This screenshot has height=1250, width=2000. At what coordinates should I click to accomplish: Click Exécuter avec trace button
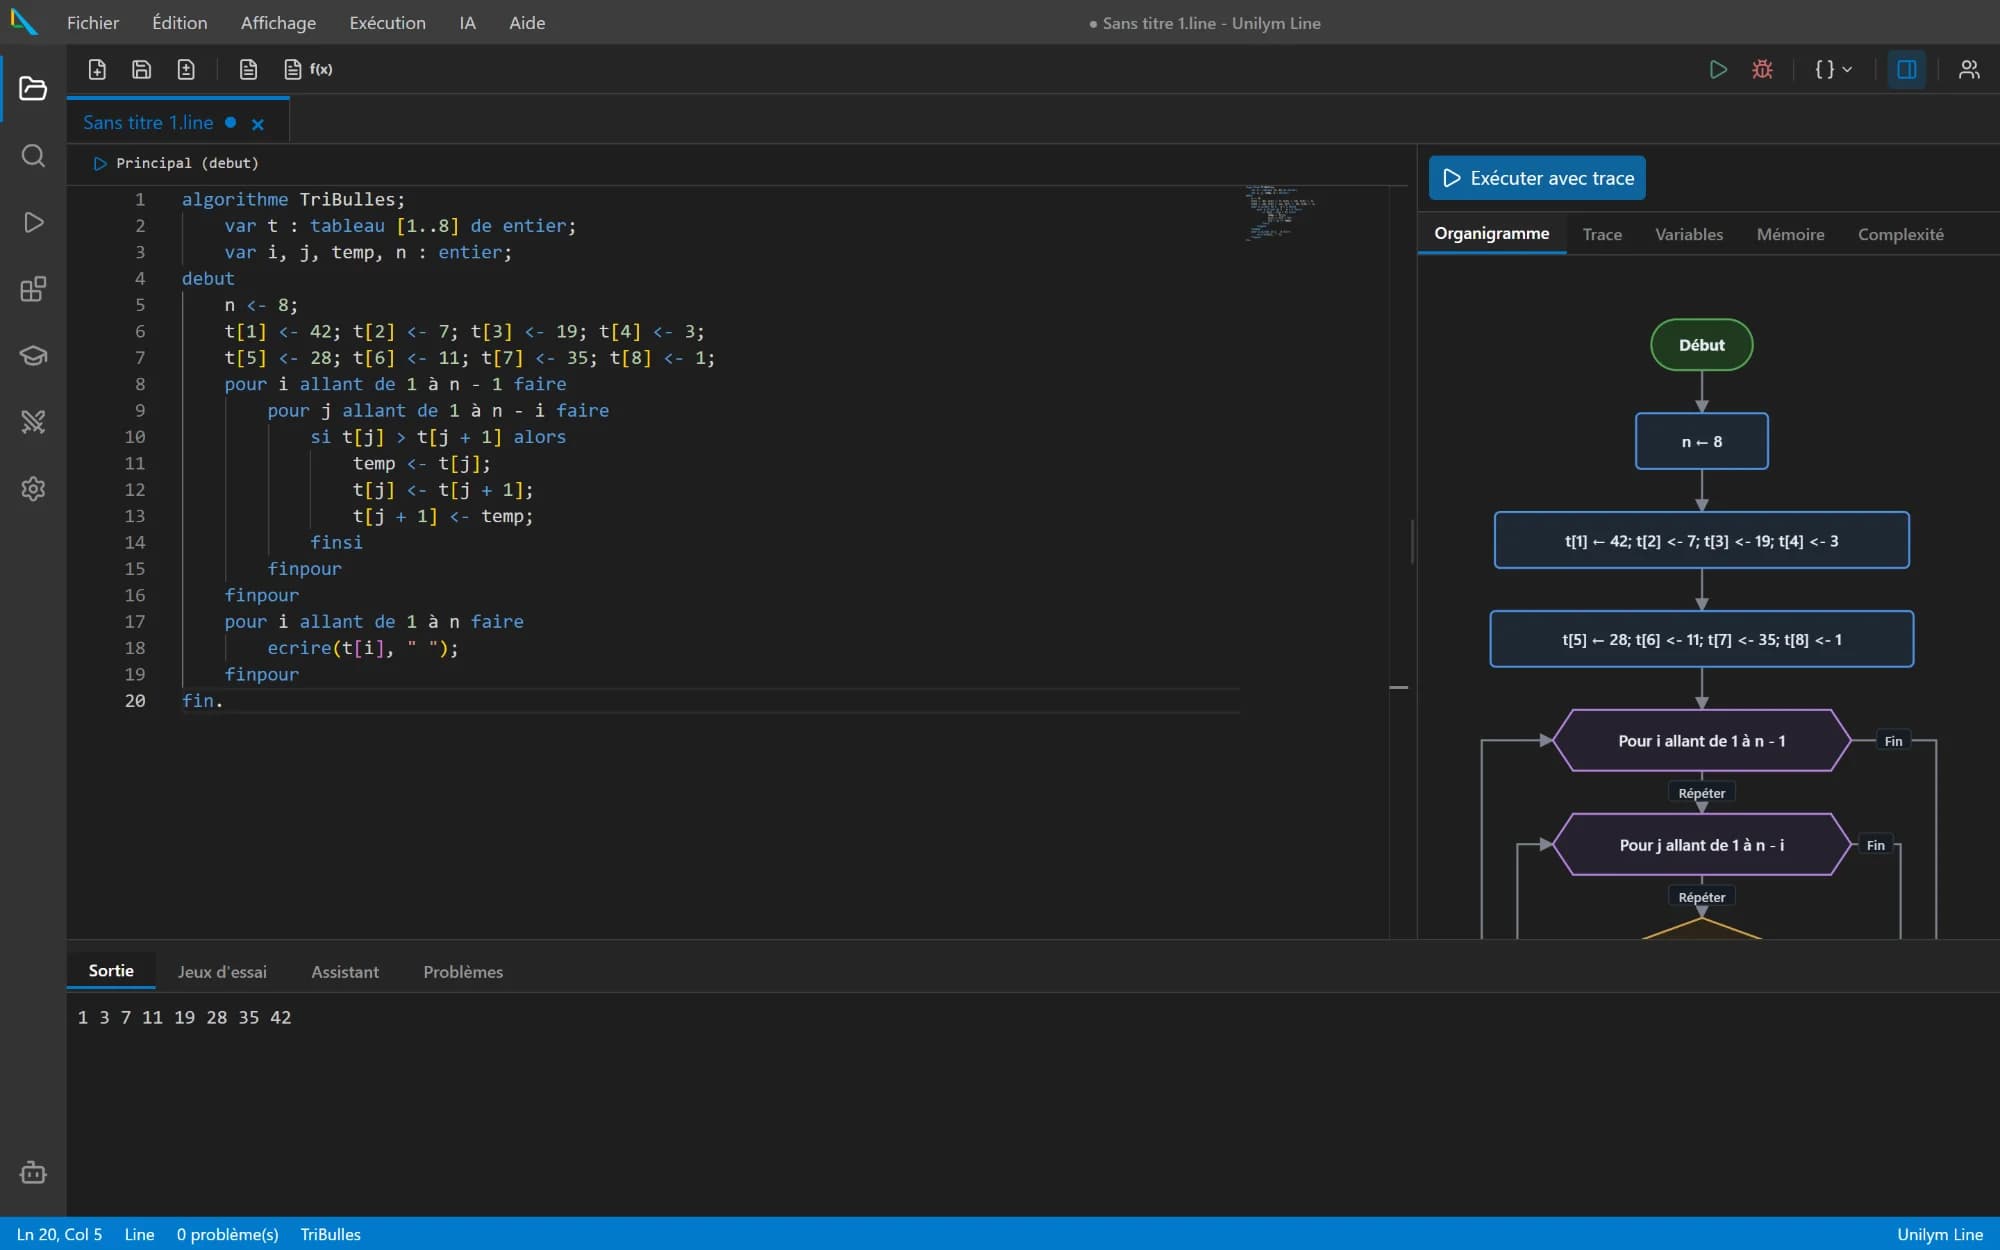(x=1537, y=178)
